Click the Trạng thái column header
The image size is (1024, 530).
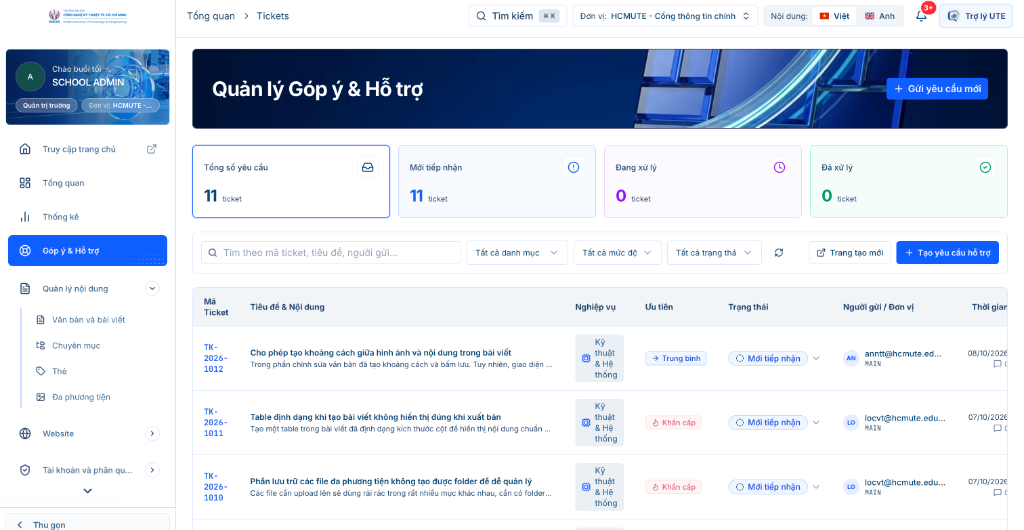point(748,307)
